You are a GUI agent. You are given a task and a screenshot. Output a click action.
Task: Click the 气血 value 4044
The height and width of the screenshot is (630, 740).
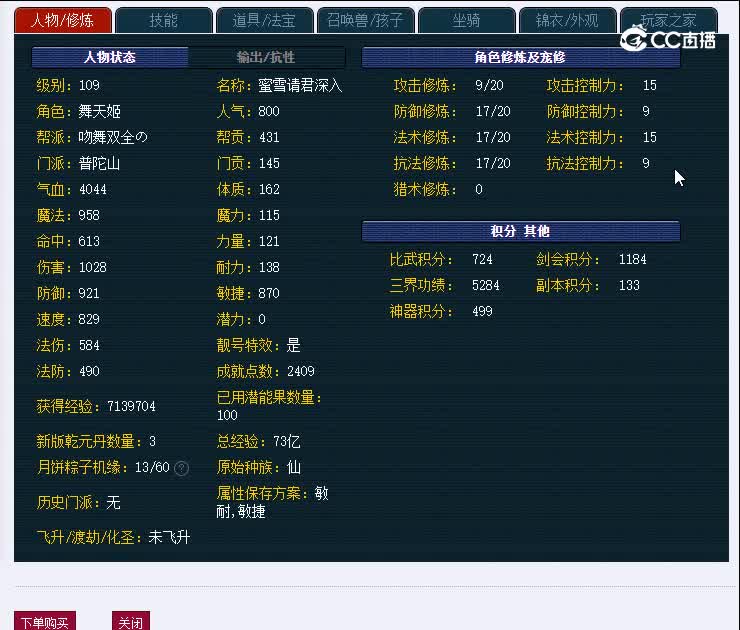(x=93, y=189)
